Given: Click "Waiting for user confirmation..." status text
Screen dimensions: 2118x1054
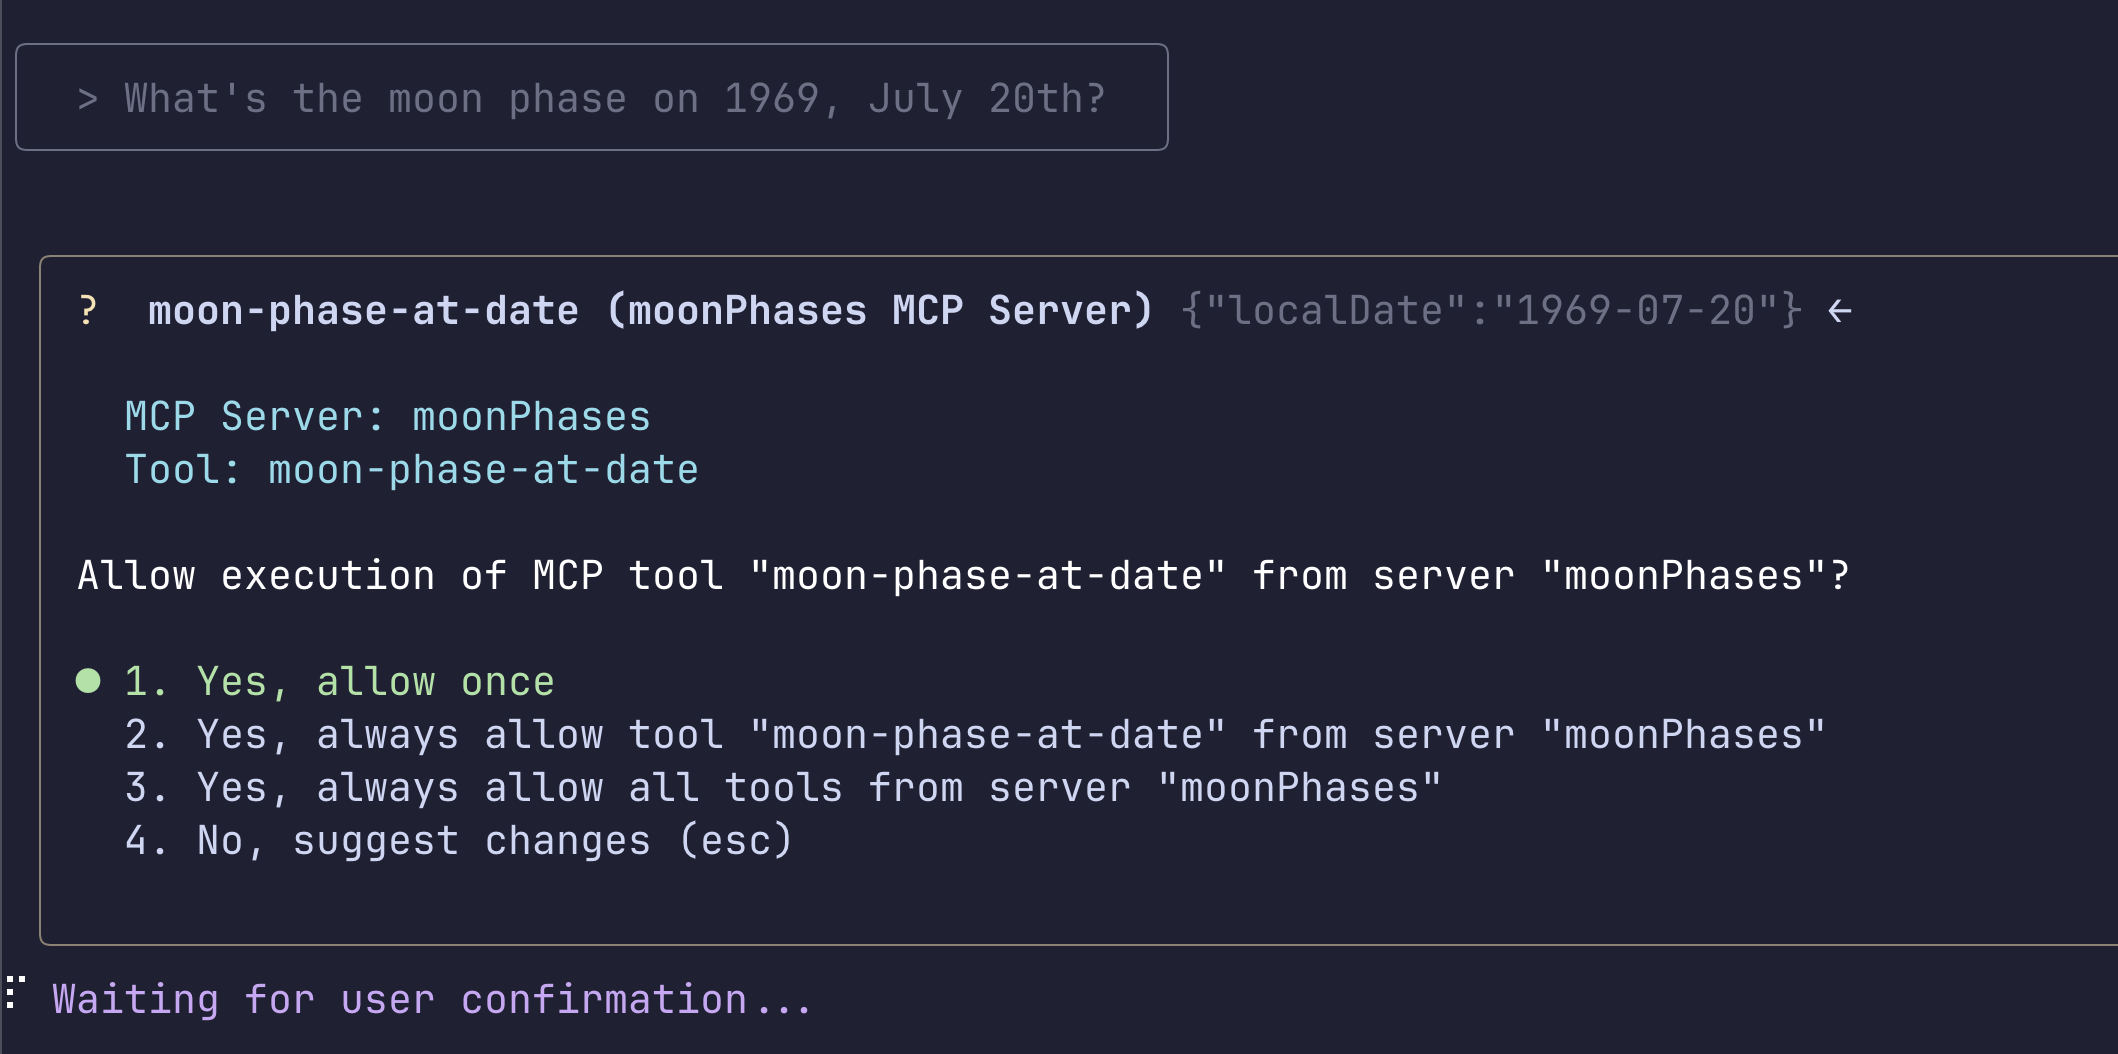Looking at the screenshot, I should (x=432, y=1000).
